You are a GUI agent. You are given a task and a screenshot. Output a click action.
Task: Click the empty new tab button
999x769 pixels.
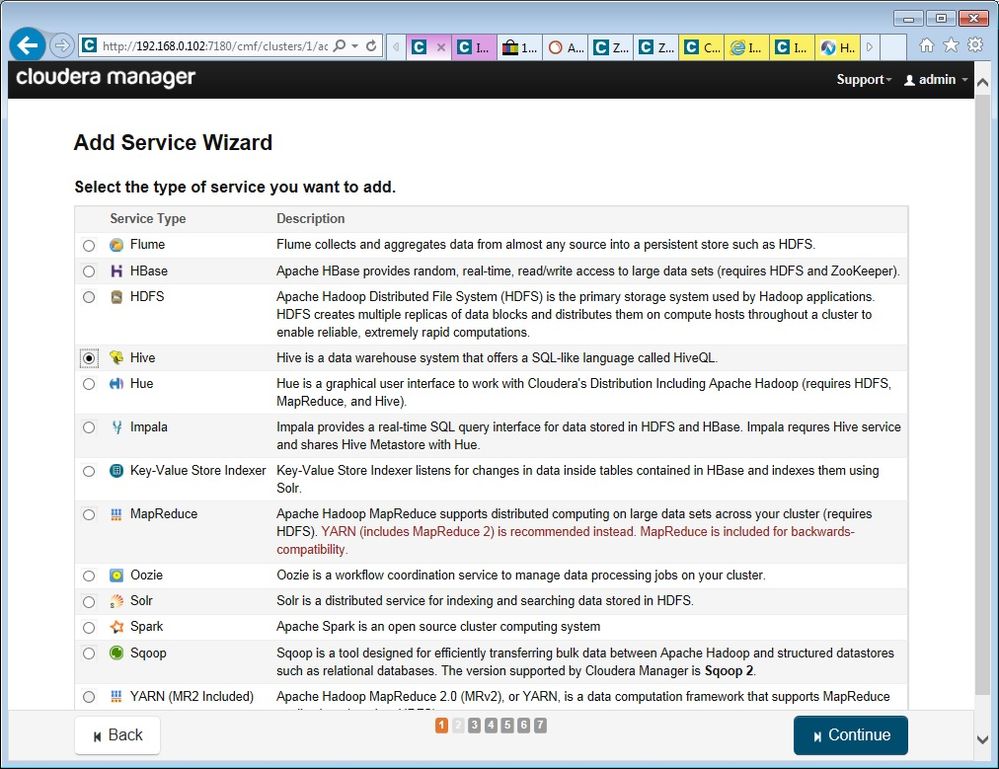pyautogui.click(x=893, y=47)
